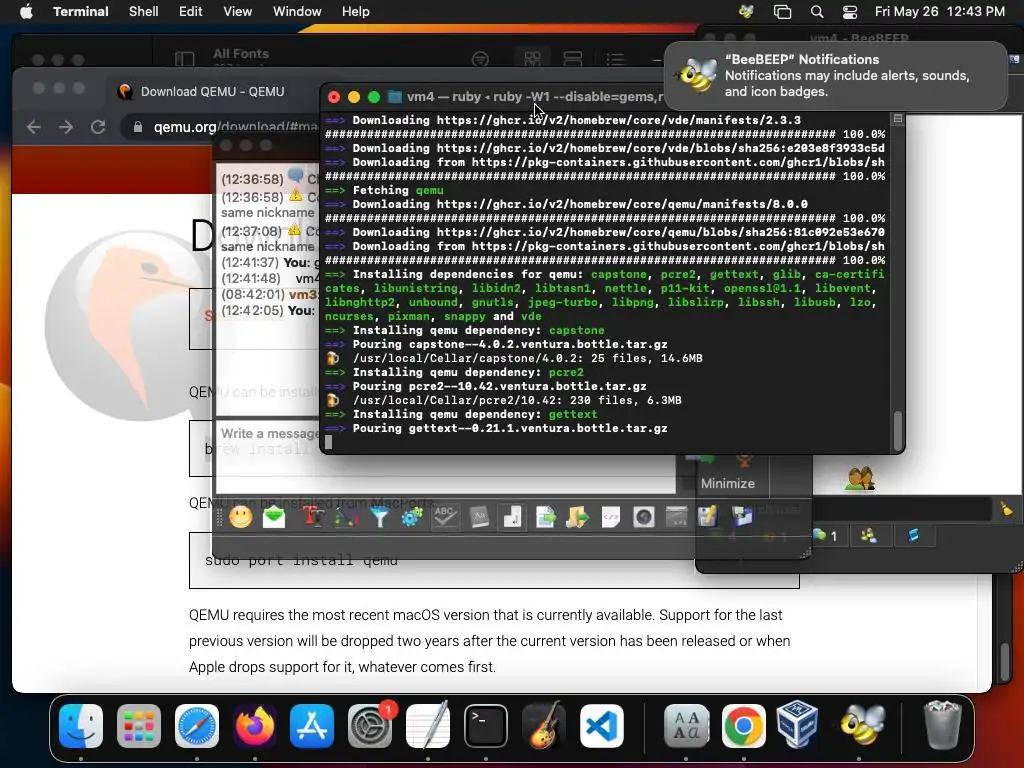1024x768 pixels.
Task: Click the green envelope icon in chat toolbar
Action: pyautogui.click(x=274, y=517)
